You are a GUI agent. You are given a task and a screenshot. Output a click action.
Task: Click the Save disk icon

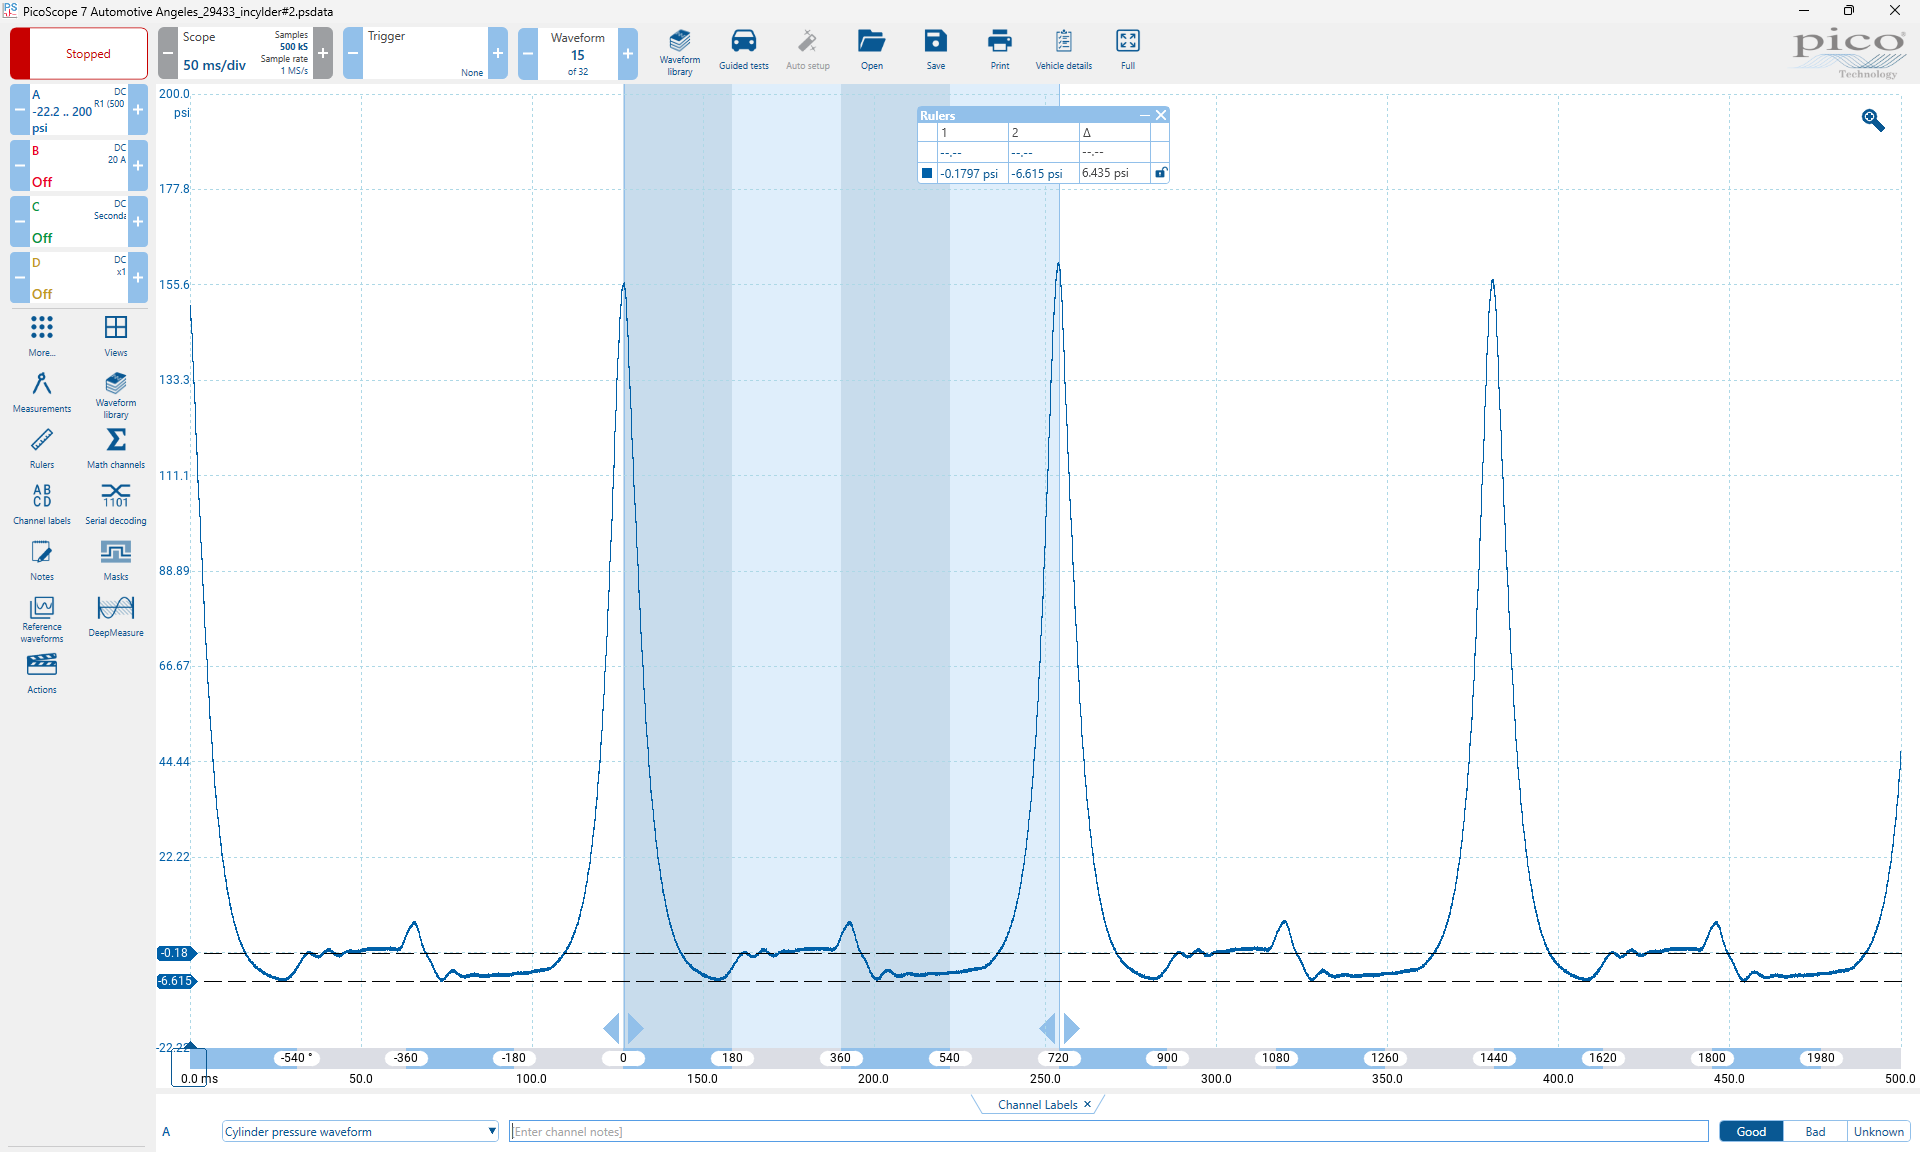click(x=935, y=51)
